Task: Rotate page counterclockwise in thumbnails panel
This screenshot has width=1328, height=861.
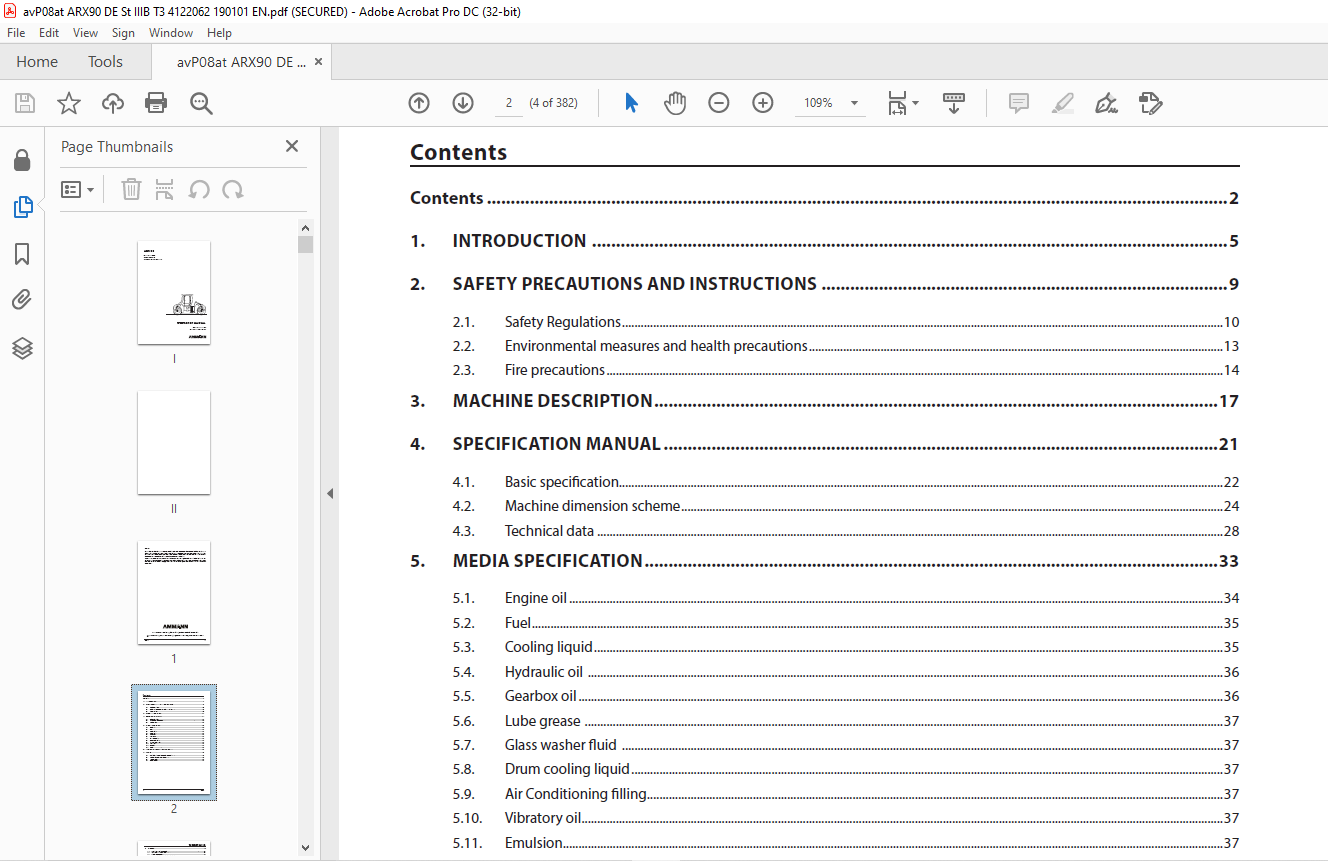Action: [199, 189]
